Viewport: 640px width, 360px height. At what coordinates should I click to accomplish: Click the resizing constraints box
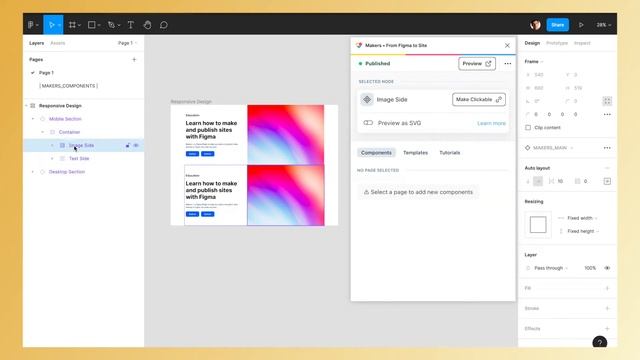coord(538,224)
